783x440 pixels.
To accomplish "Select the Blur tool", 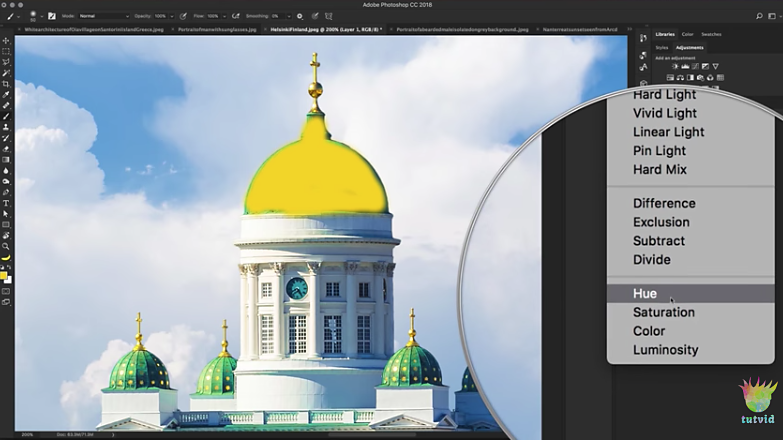I will click(6, 171).
